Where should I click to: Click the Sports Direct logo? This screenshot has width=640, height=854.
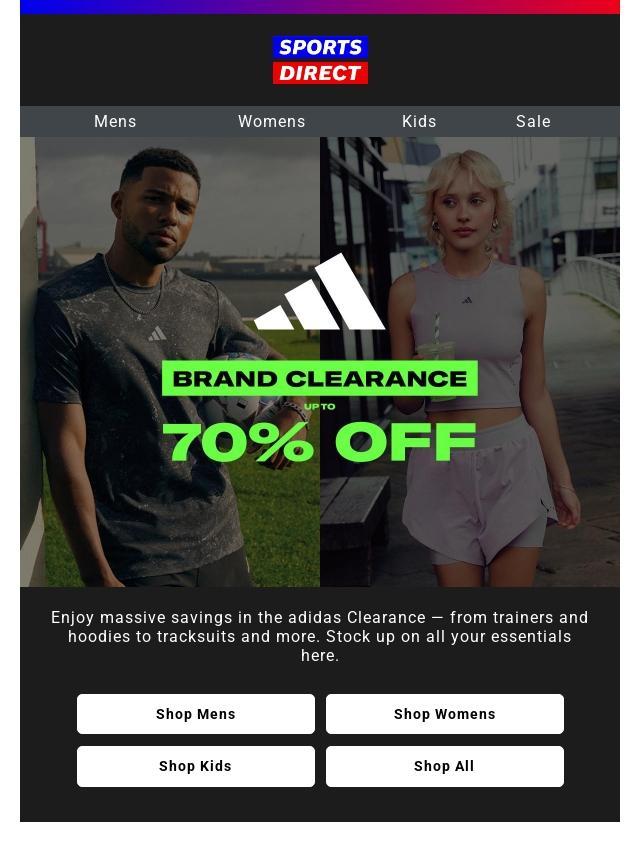coord(320,60)
